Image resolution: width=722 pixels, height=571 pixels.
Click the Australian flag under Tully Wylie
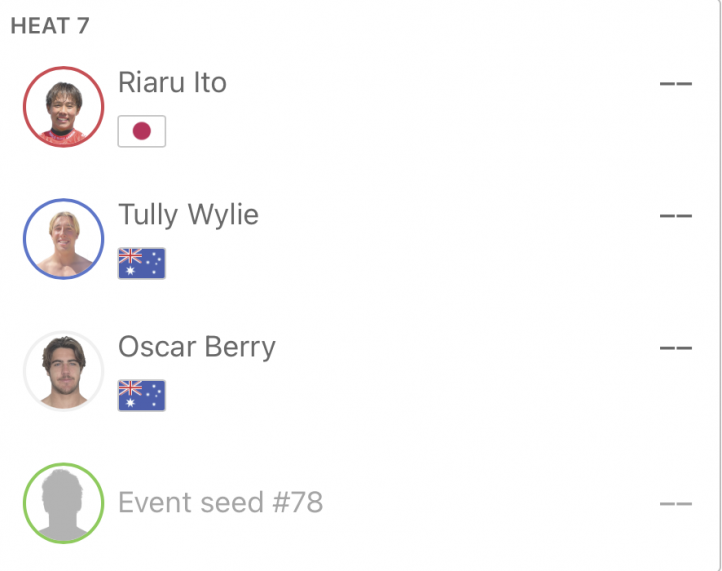[142, 263]
